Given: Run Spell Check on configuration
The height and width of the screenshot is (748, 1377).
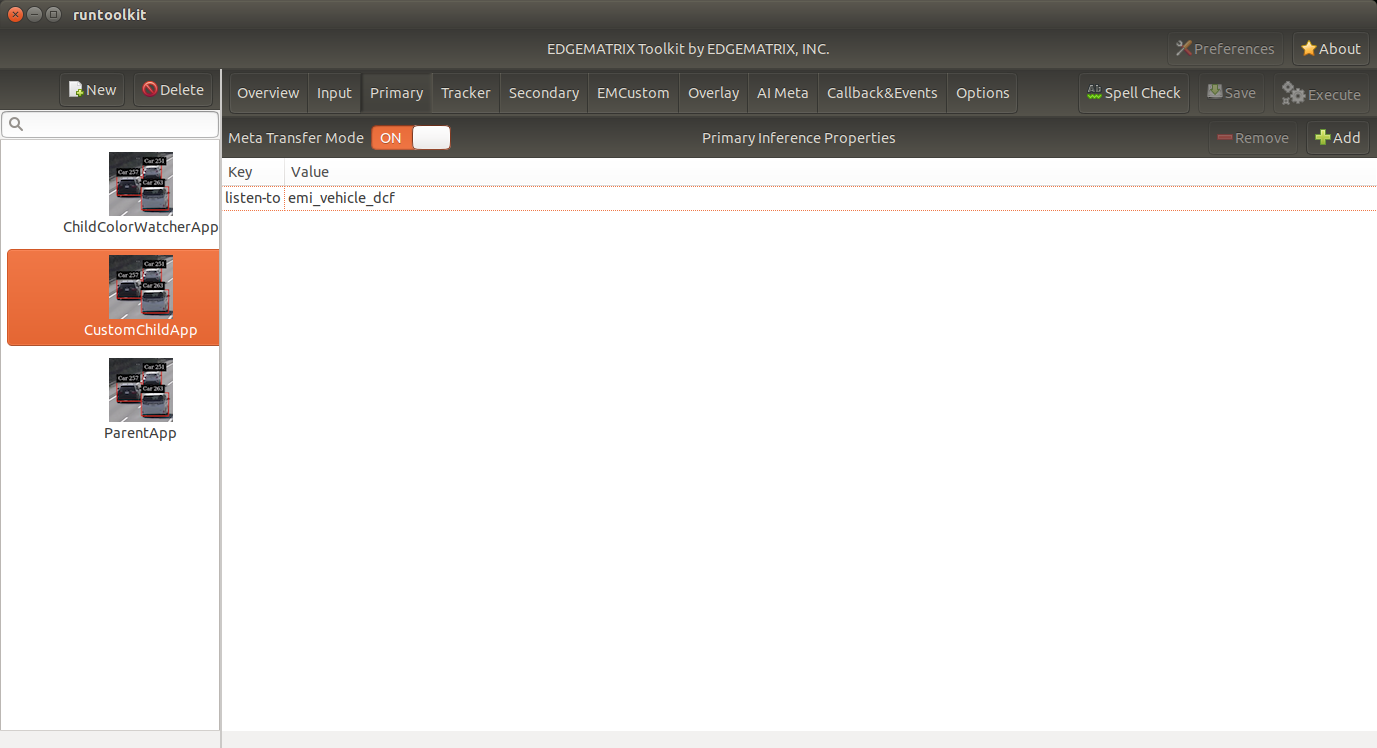Looking at the screenshot, I should (1134, 93).
